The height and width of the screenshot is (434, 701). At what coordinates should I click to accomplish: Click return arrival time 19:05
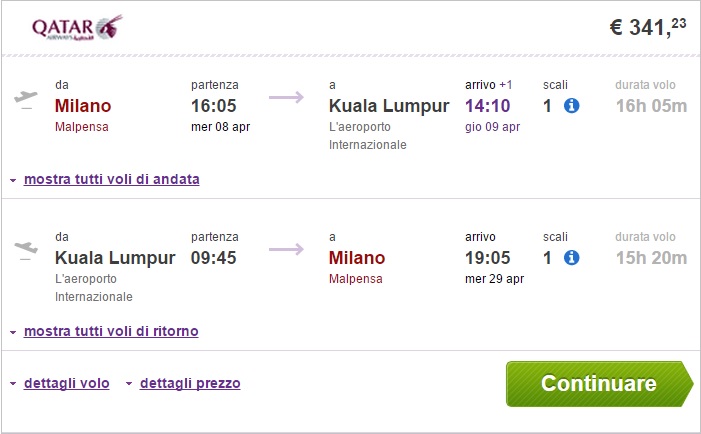[488, 258]
